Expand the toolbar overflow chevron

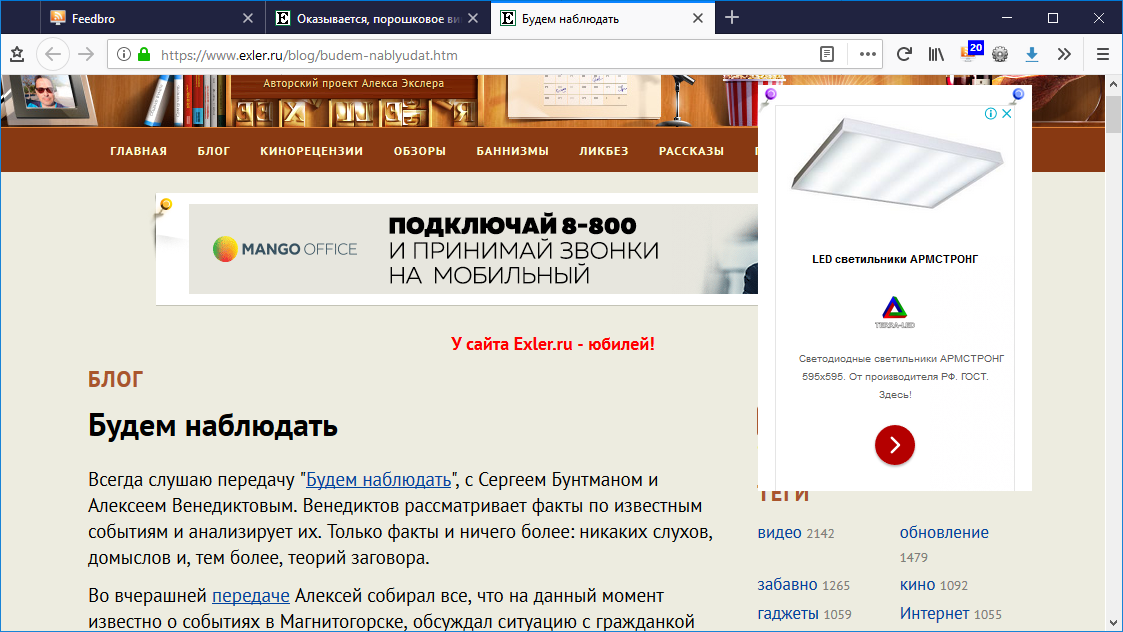(1064, 54)
